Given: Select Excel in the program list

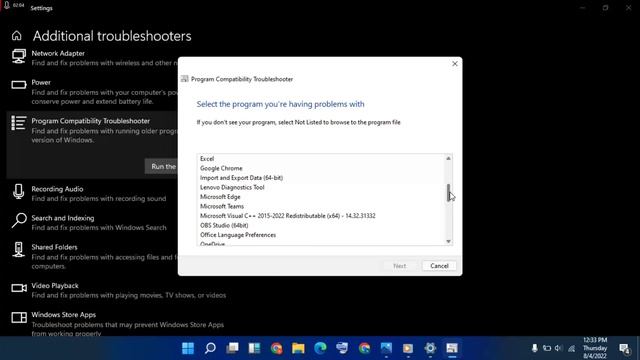Looking at the screenshot, I should coord(321,159).
